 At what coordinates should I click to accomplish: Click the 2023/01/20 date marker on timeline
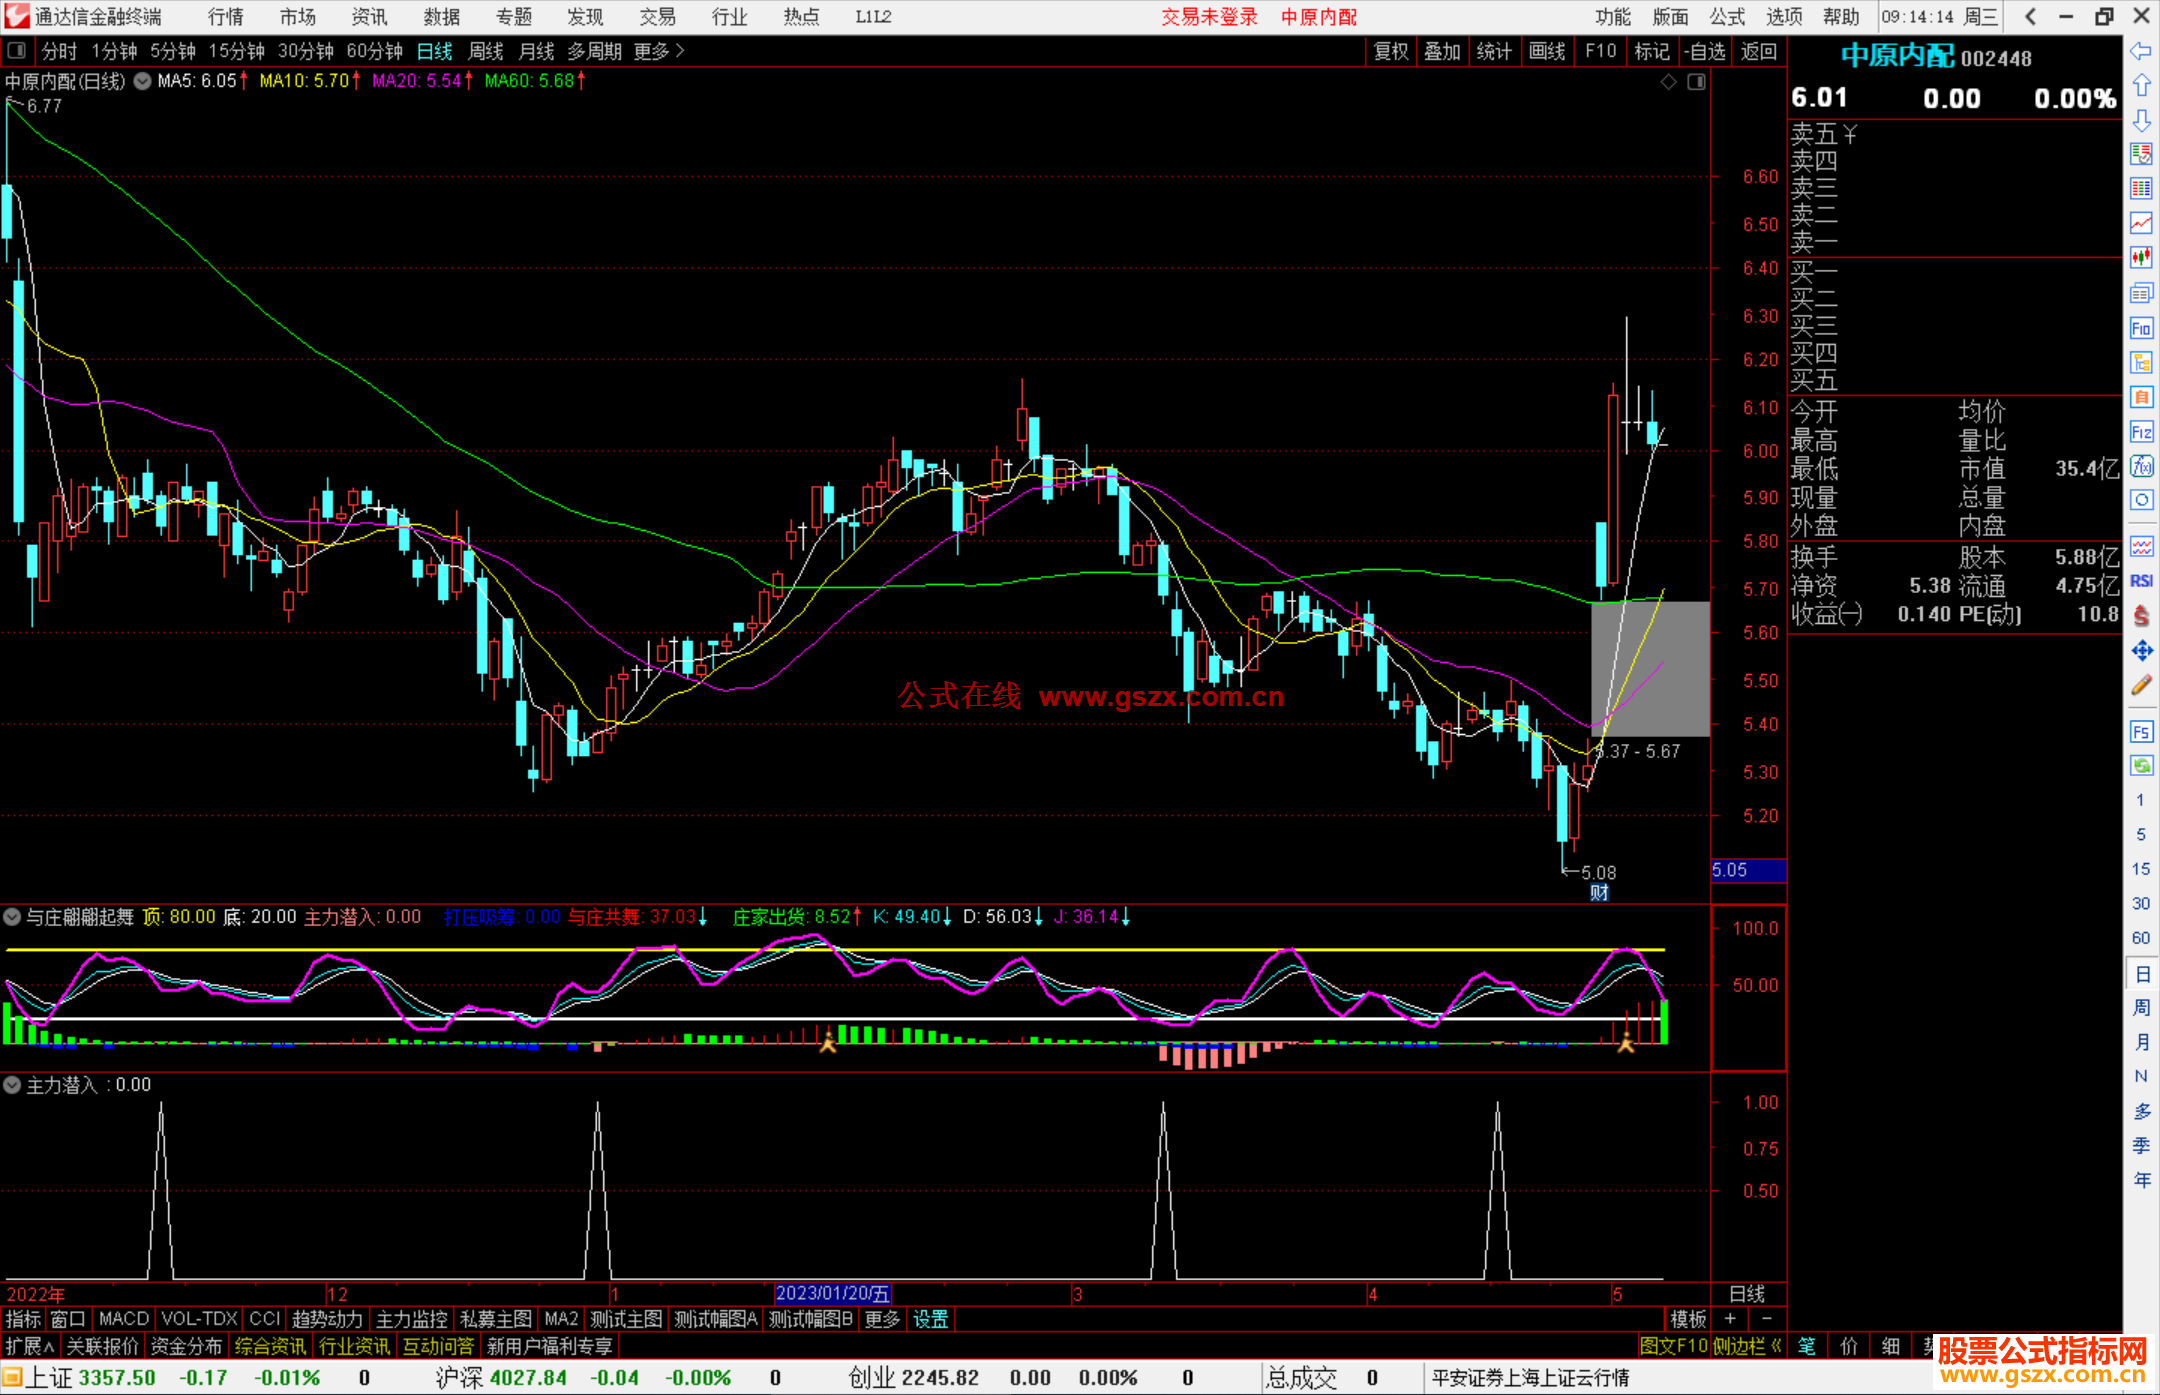(832, 1293)
